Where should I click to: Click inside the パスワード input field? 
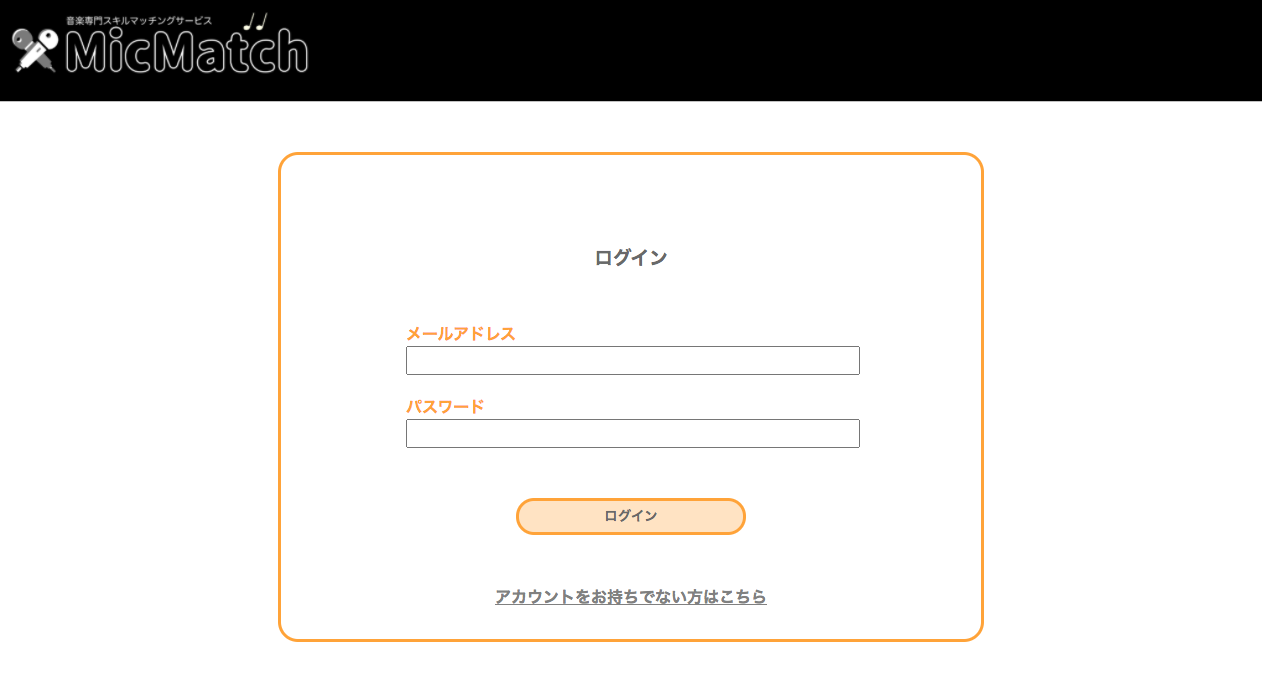click(x=632, y=433)
